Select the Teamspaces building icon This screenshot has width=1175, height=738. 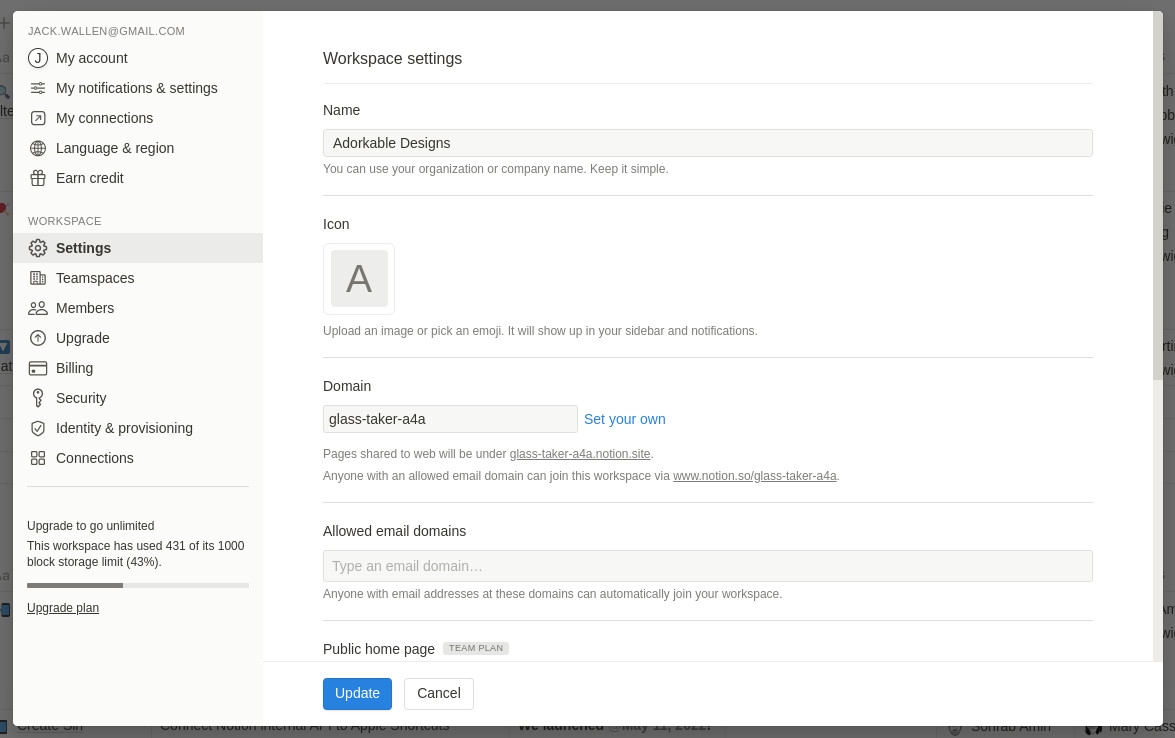tap(38, 278)
